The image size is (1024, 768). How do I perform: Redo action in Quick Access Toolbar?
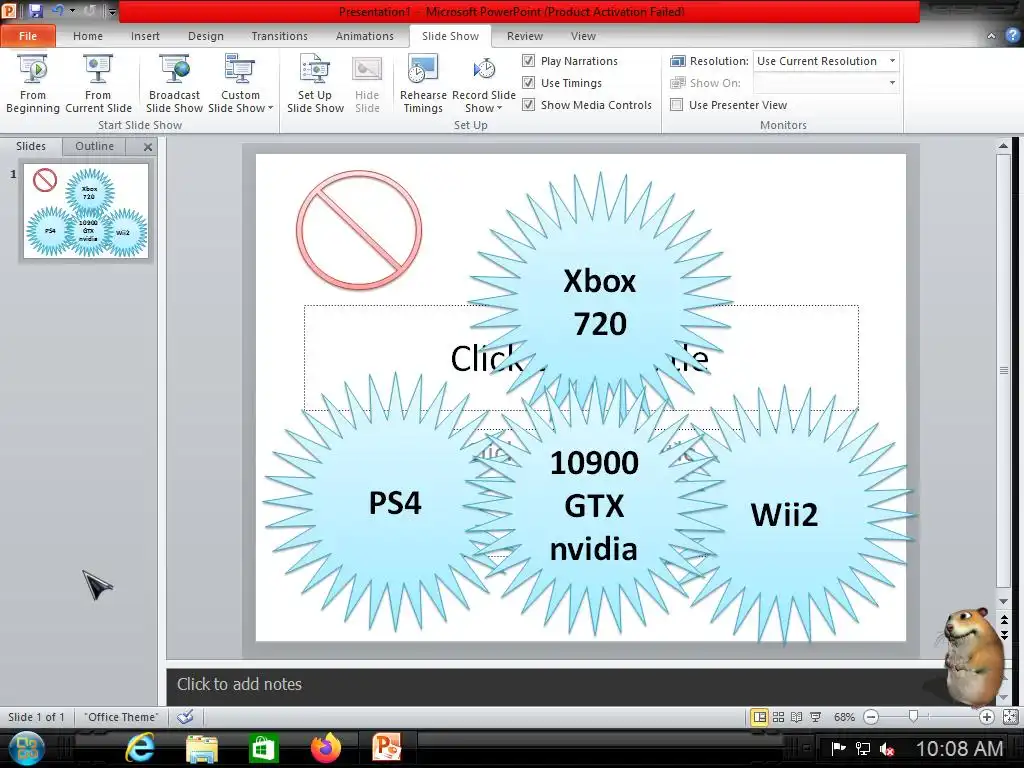point(89,10)
